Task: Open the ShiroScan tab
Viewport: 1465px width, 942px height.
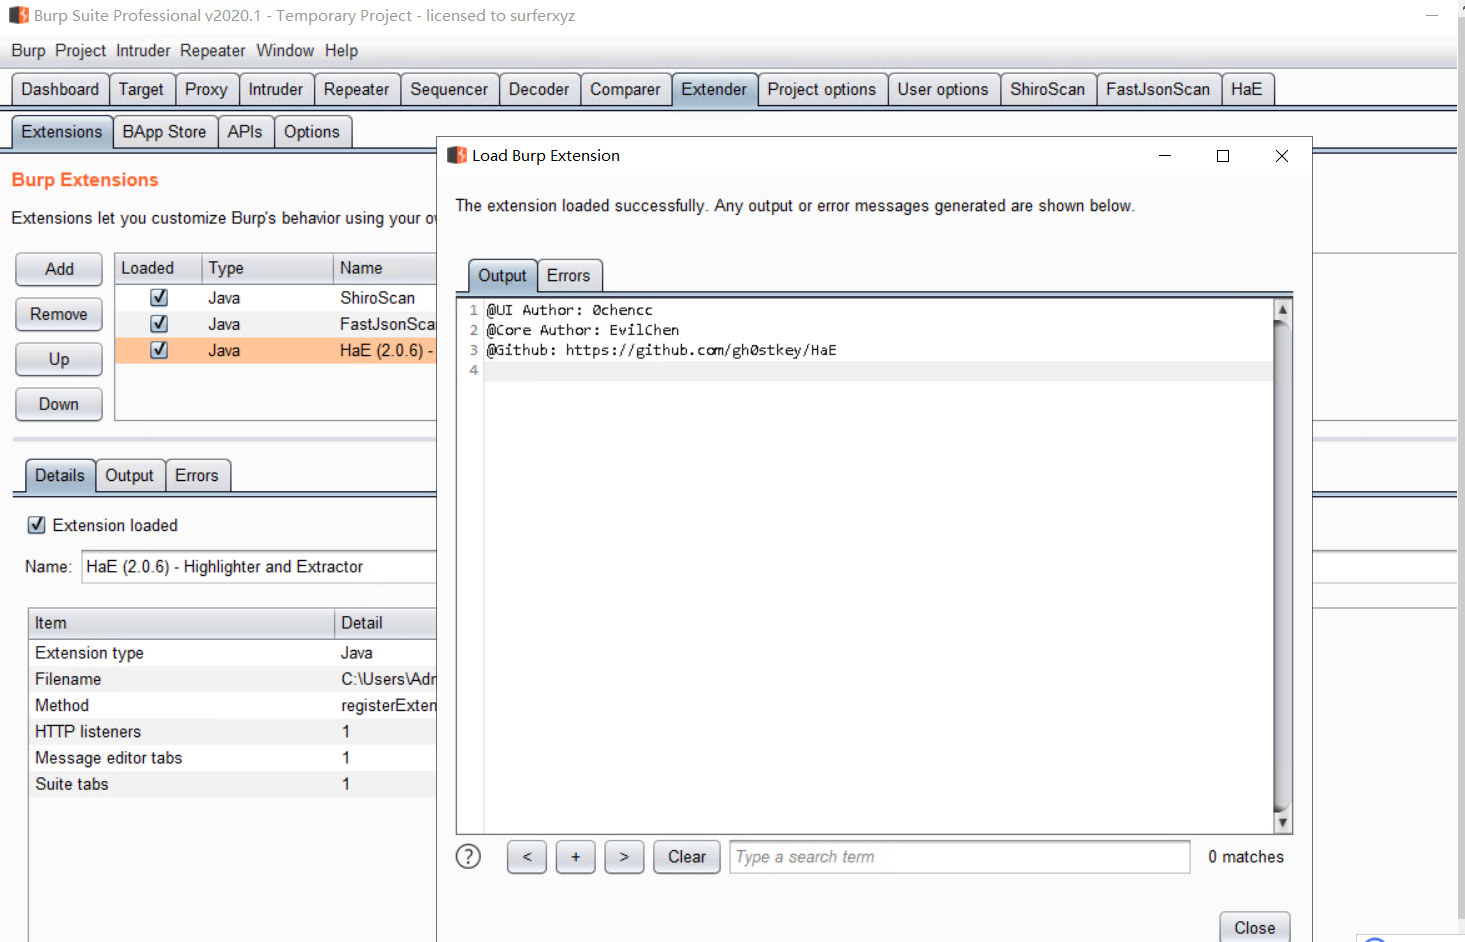Action: (1047, 89)
